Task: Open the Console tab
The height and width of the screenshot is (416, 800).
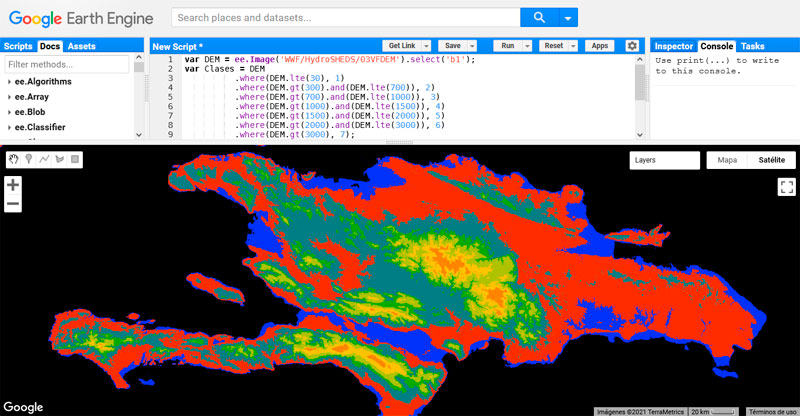Action: (716, 46)
